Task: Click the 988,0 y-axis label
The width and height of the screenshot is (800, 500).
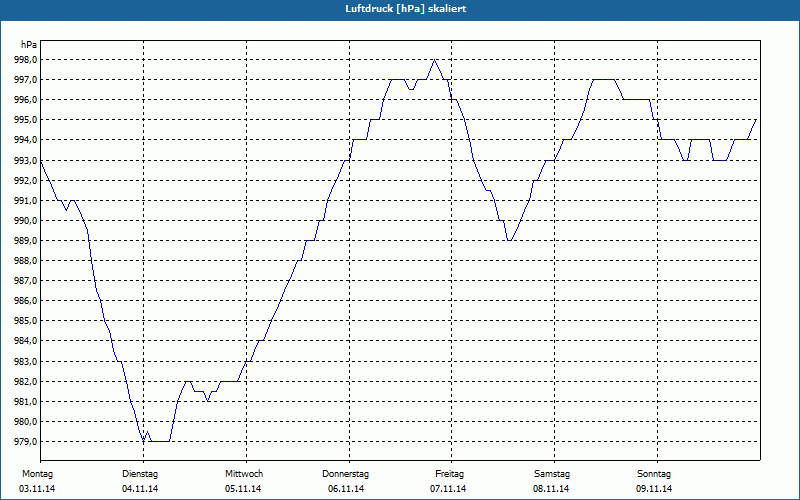Action: 26,261
